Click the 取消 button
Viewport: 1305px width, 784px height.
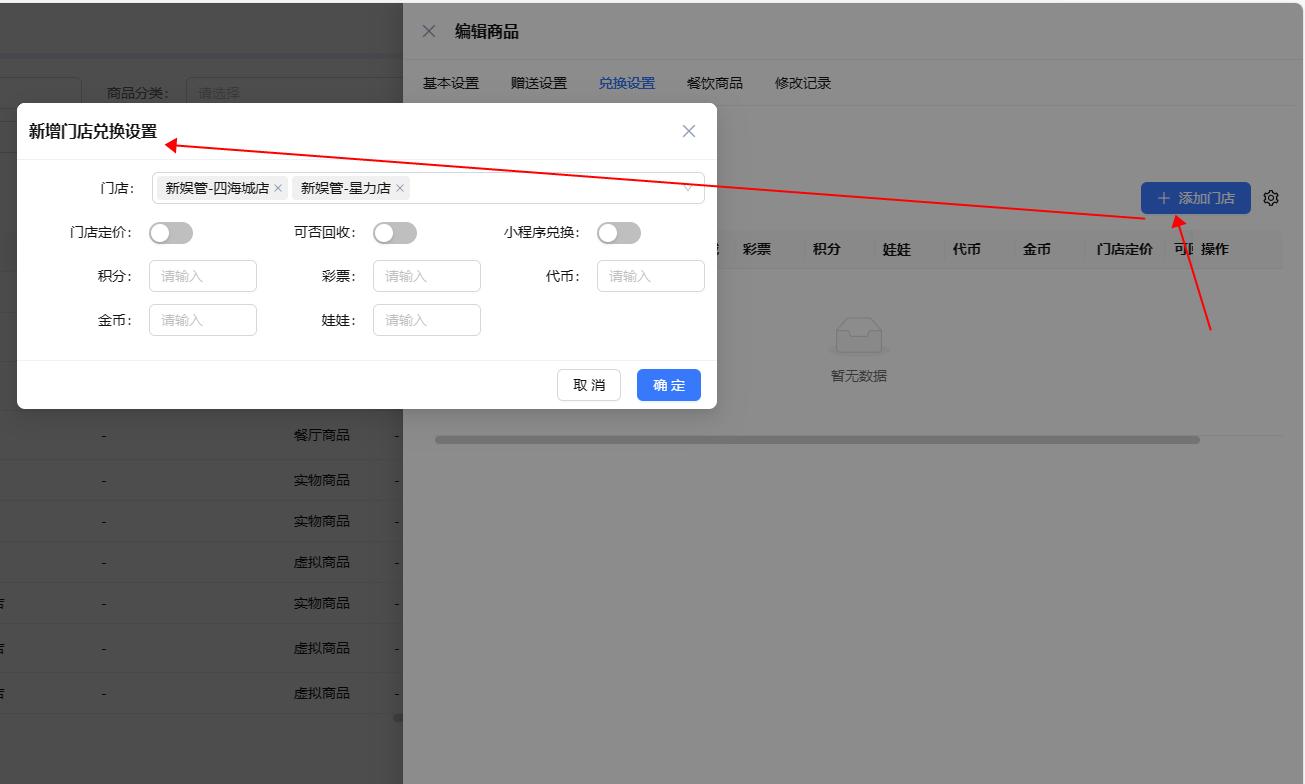pos(589,385)
